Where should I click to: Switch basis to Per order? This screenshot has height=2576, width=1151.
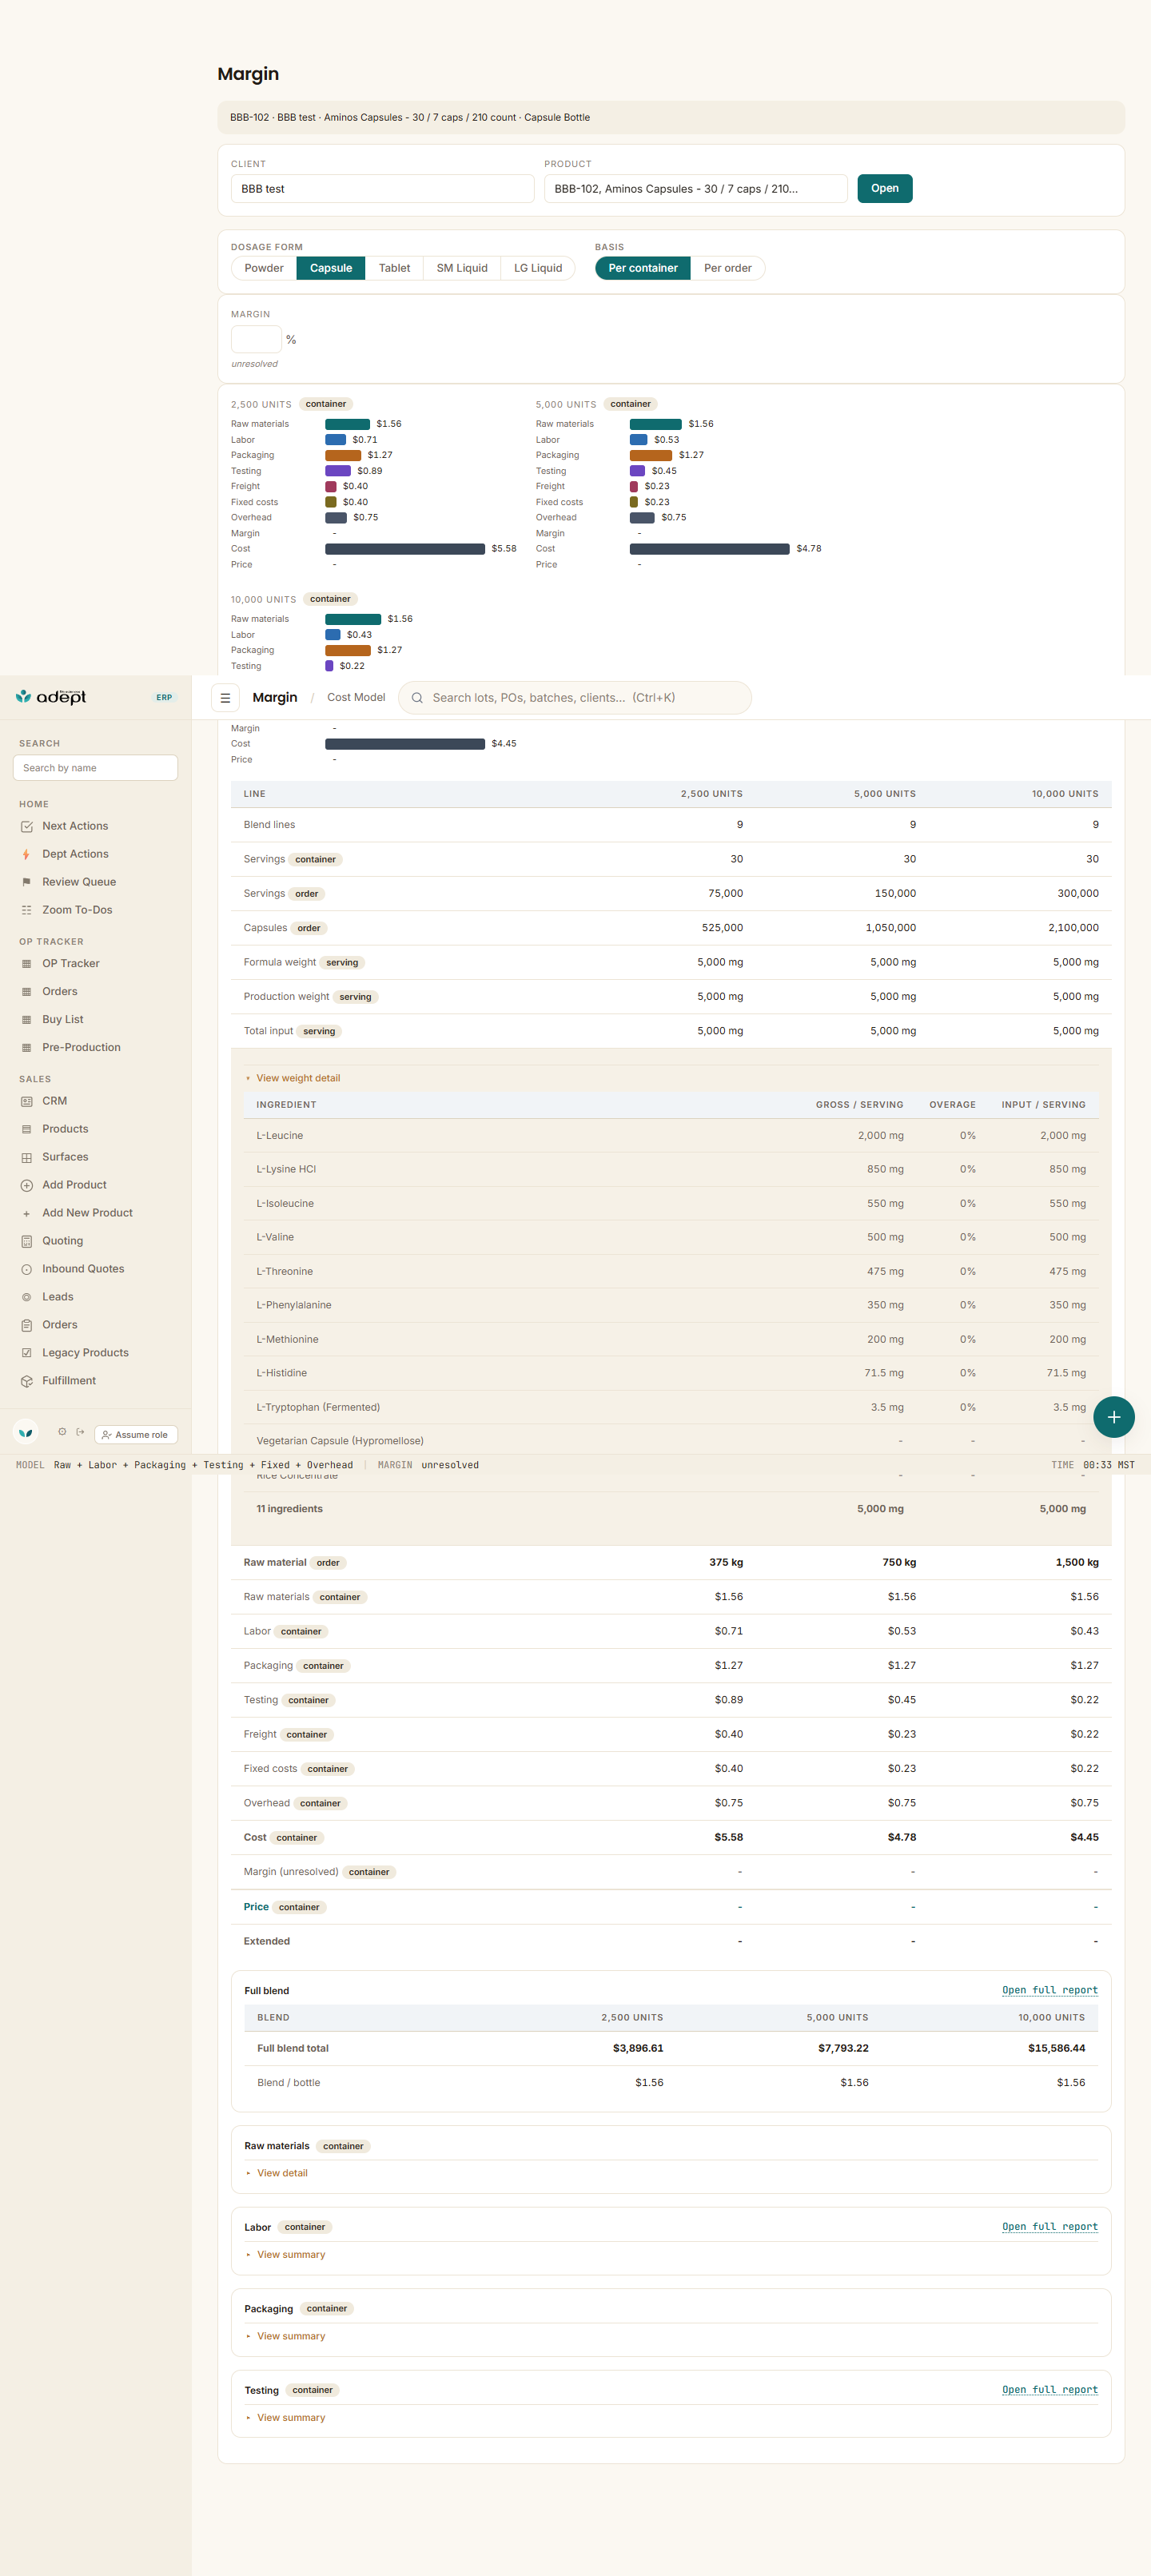coord(728,268)
